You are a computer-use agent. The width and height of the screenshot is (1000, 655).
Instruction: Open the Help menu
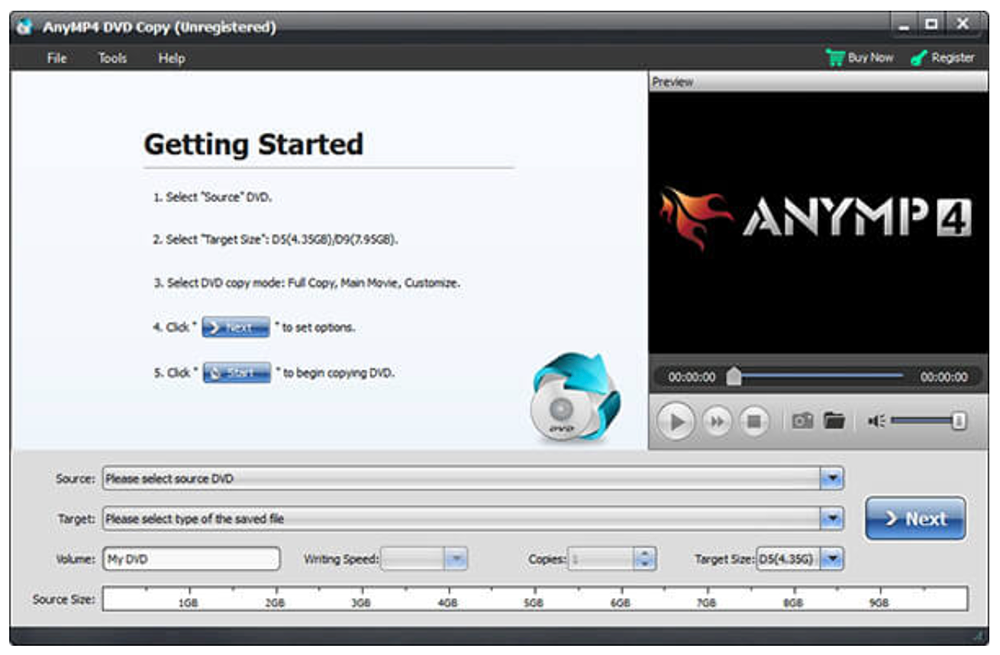click(x=172, y=58)
